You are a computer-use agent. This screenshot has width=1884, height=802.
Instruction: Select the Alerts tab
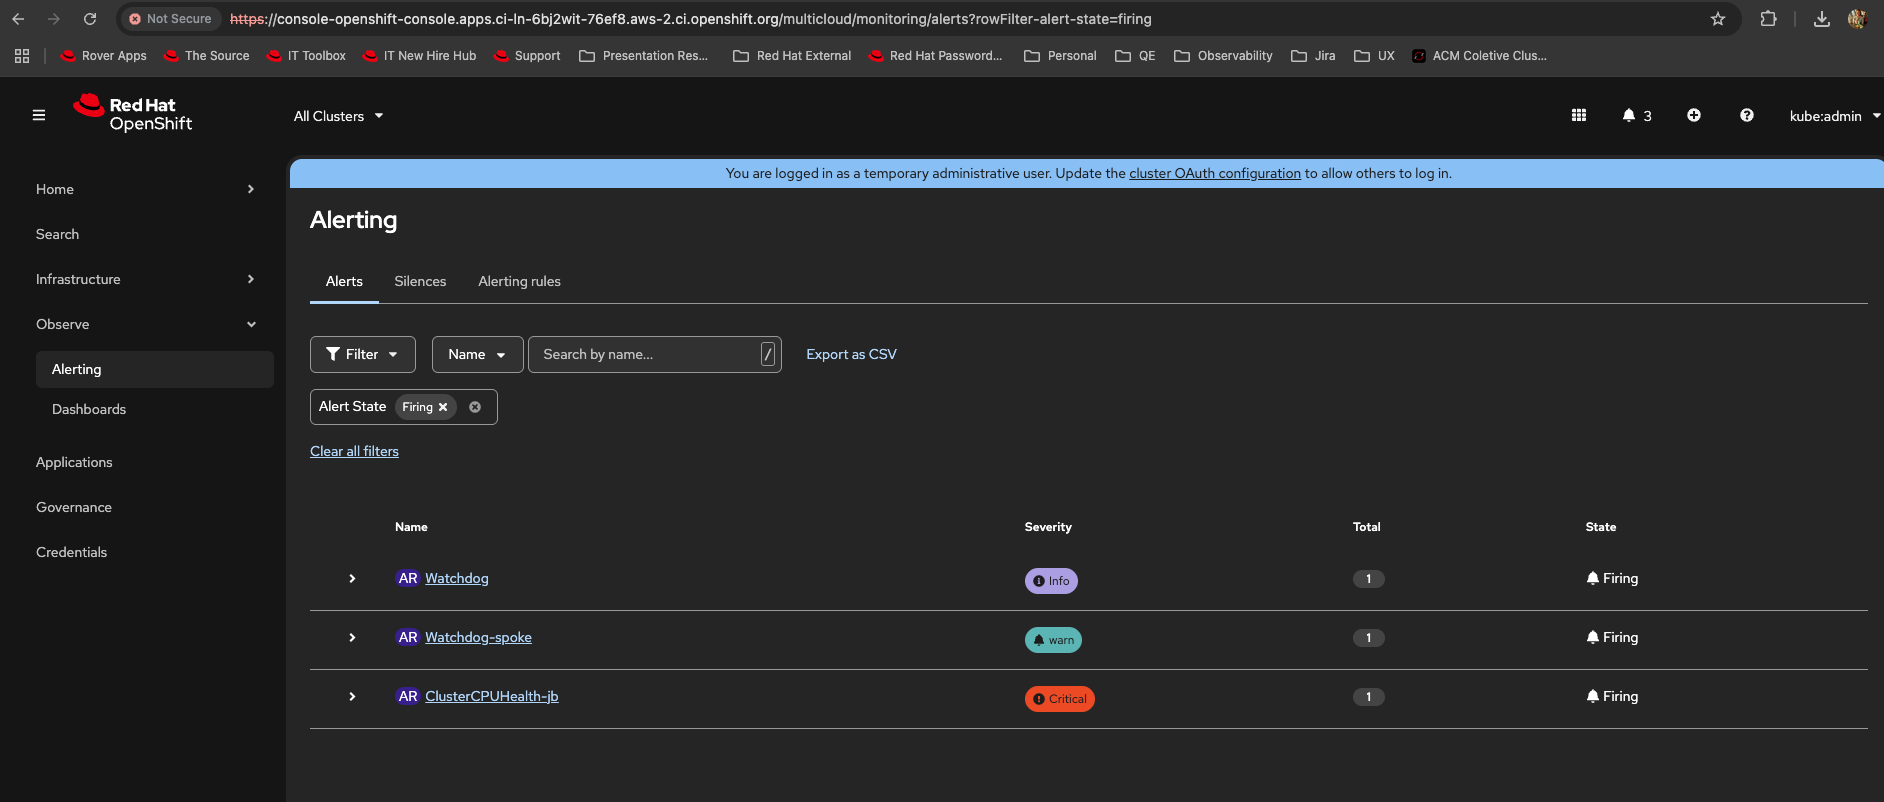click(344, 281)
